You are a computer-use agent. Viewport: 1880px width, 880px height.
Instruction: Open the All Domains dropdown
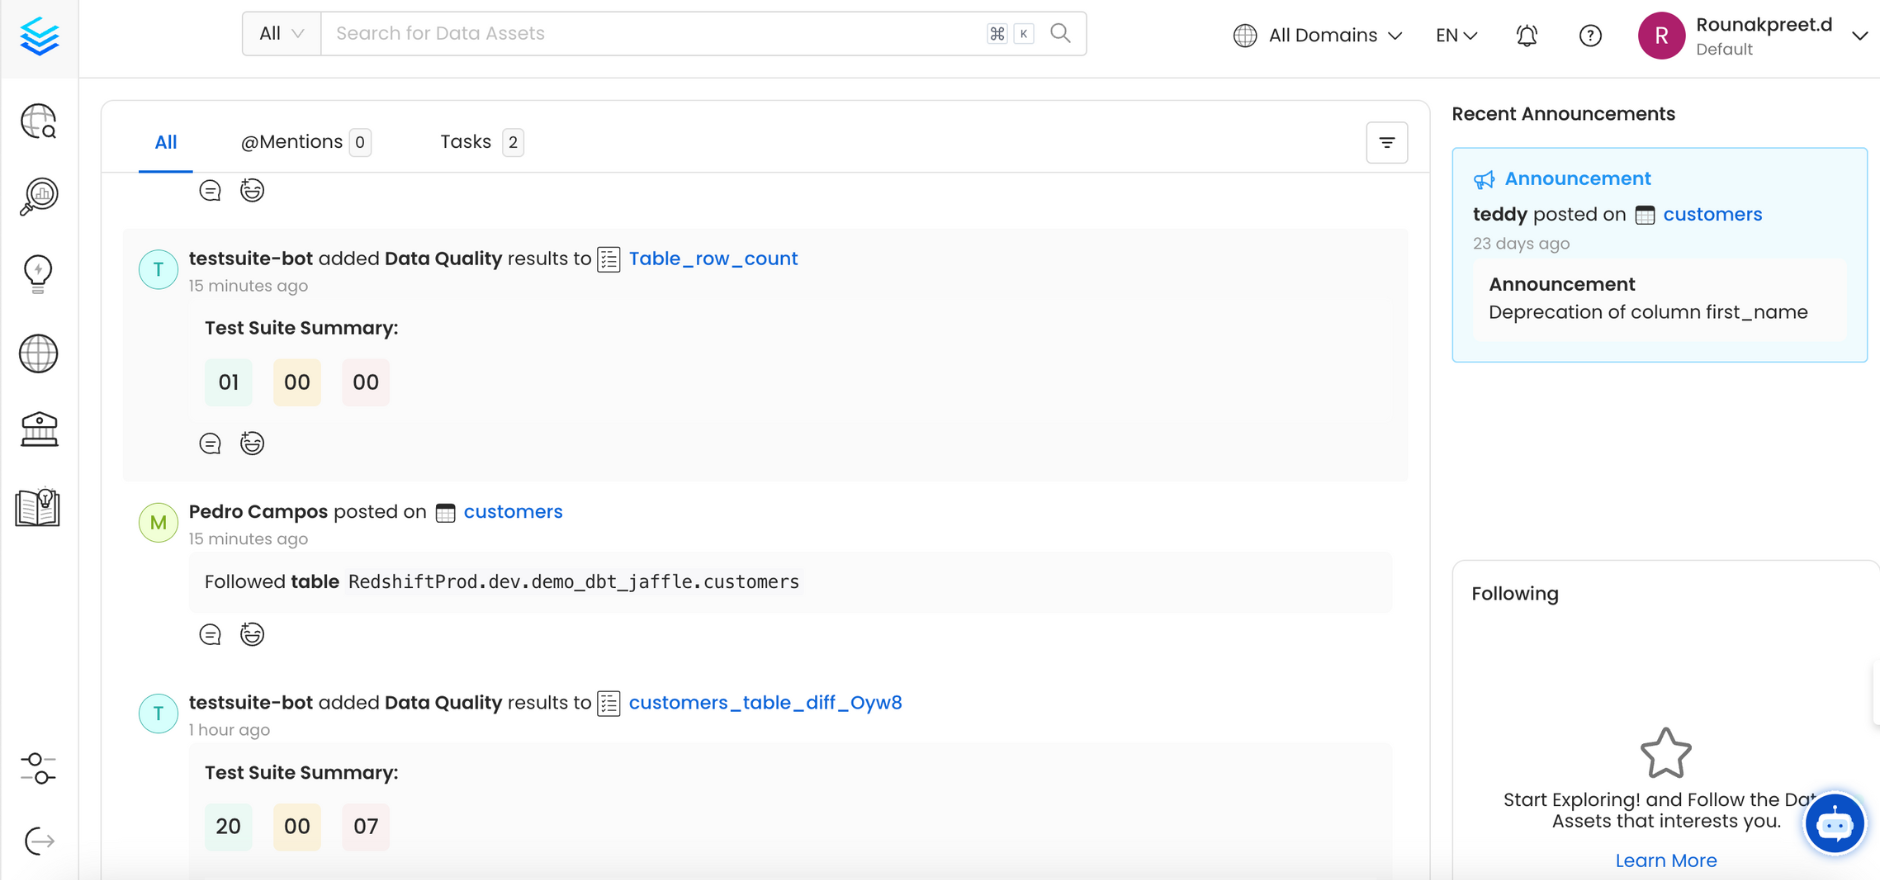(1318, 36)
